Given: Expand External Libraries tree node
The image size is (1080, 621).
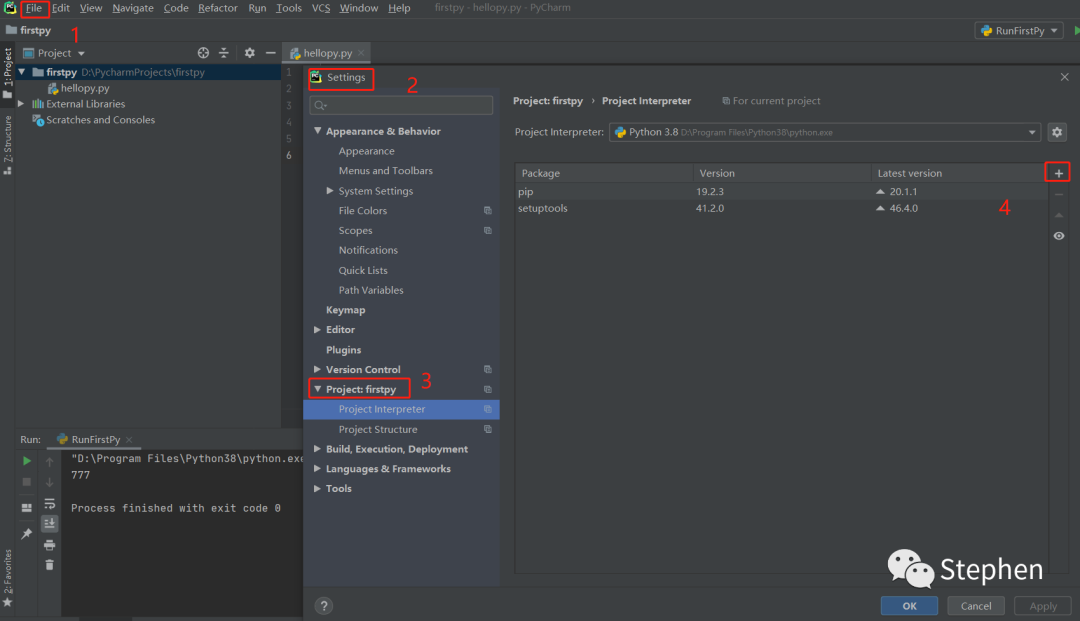Looking at the screenshot, I should [x=21, y=104].
